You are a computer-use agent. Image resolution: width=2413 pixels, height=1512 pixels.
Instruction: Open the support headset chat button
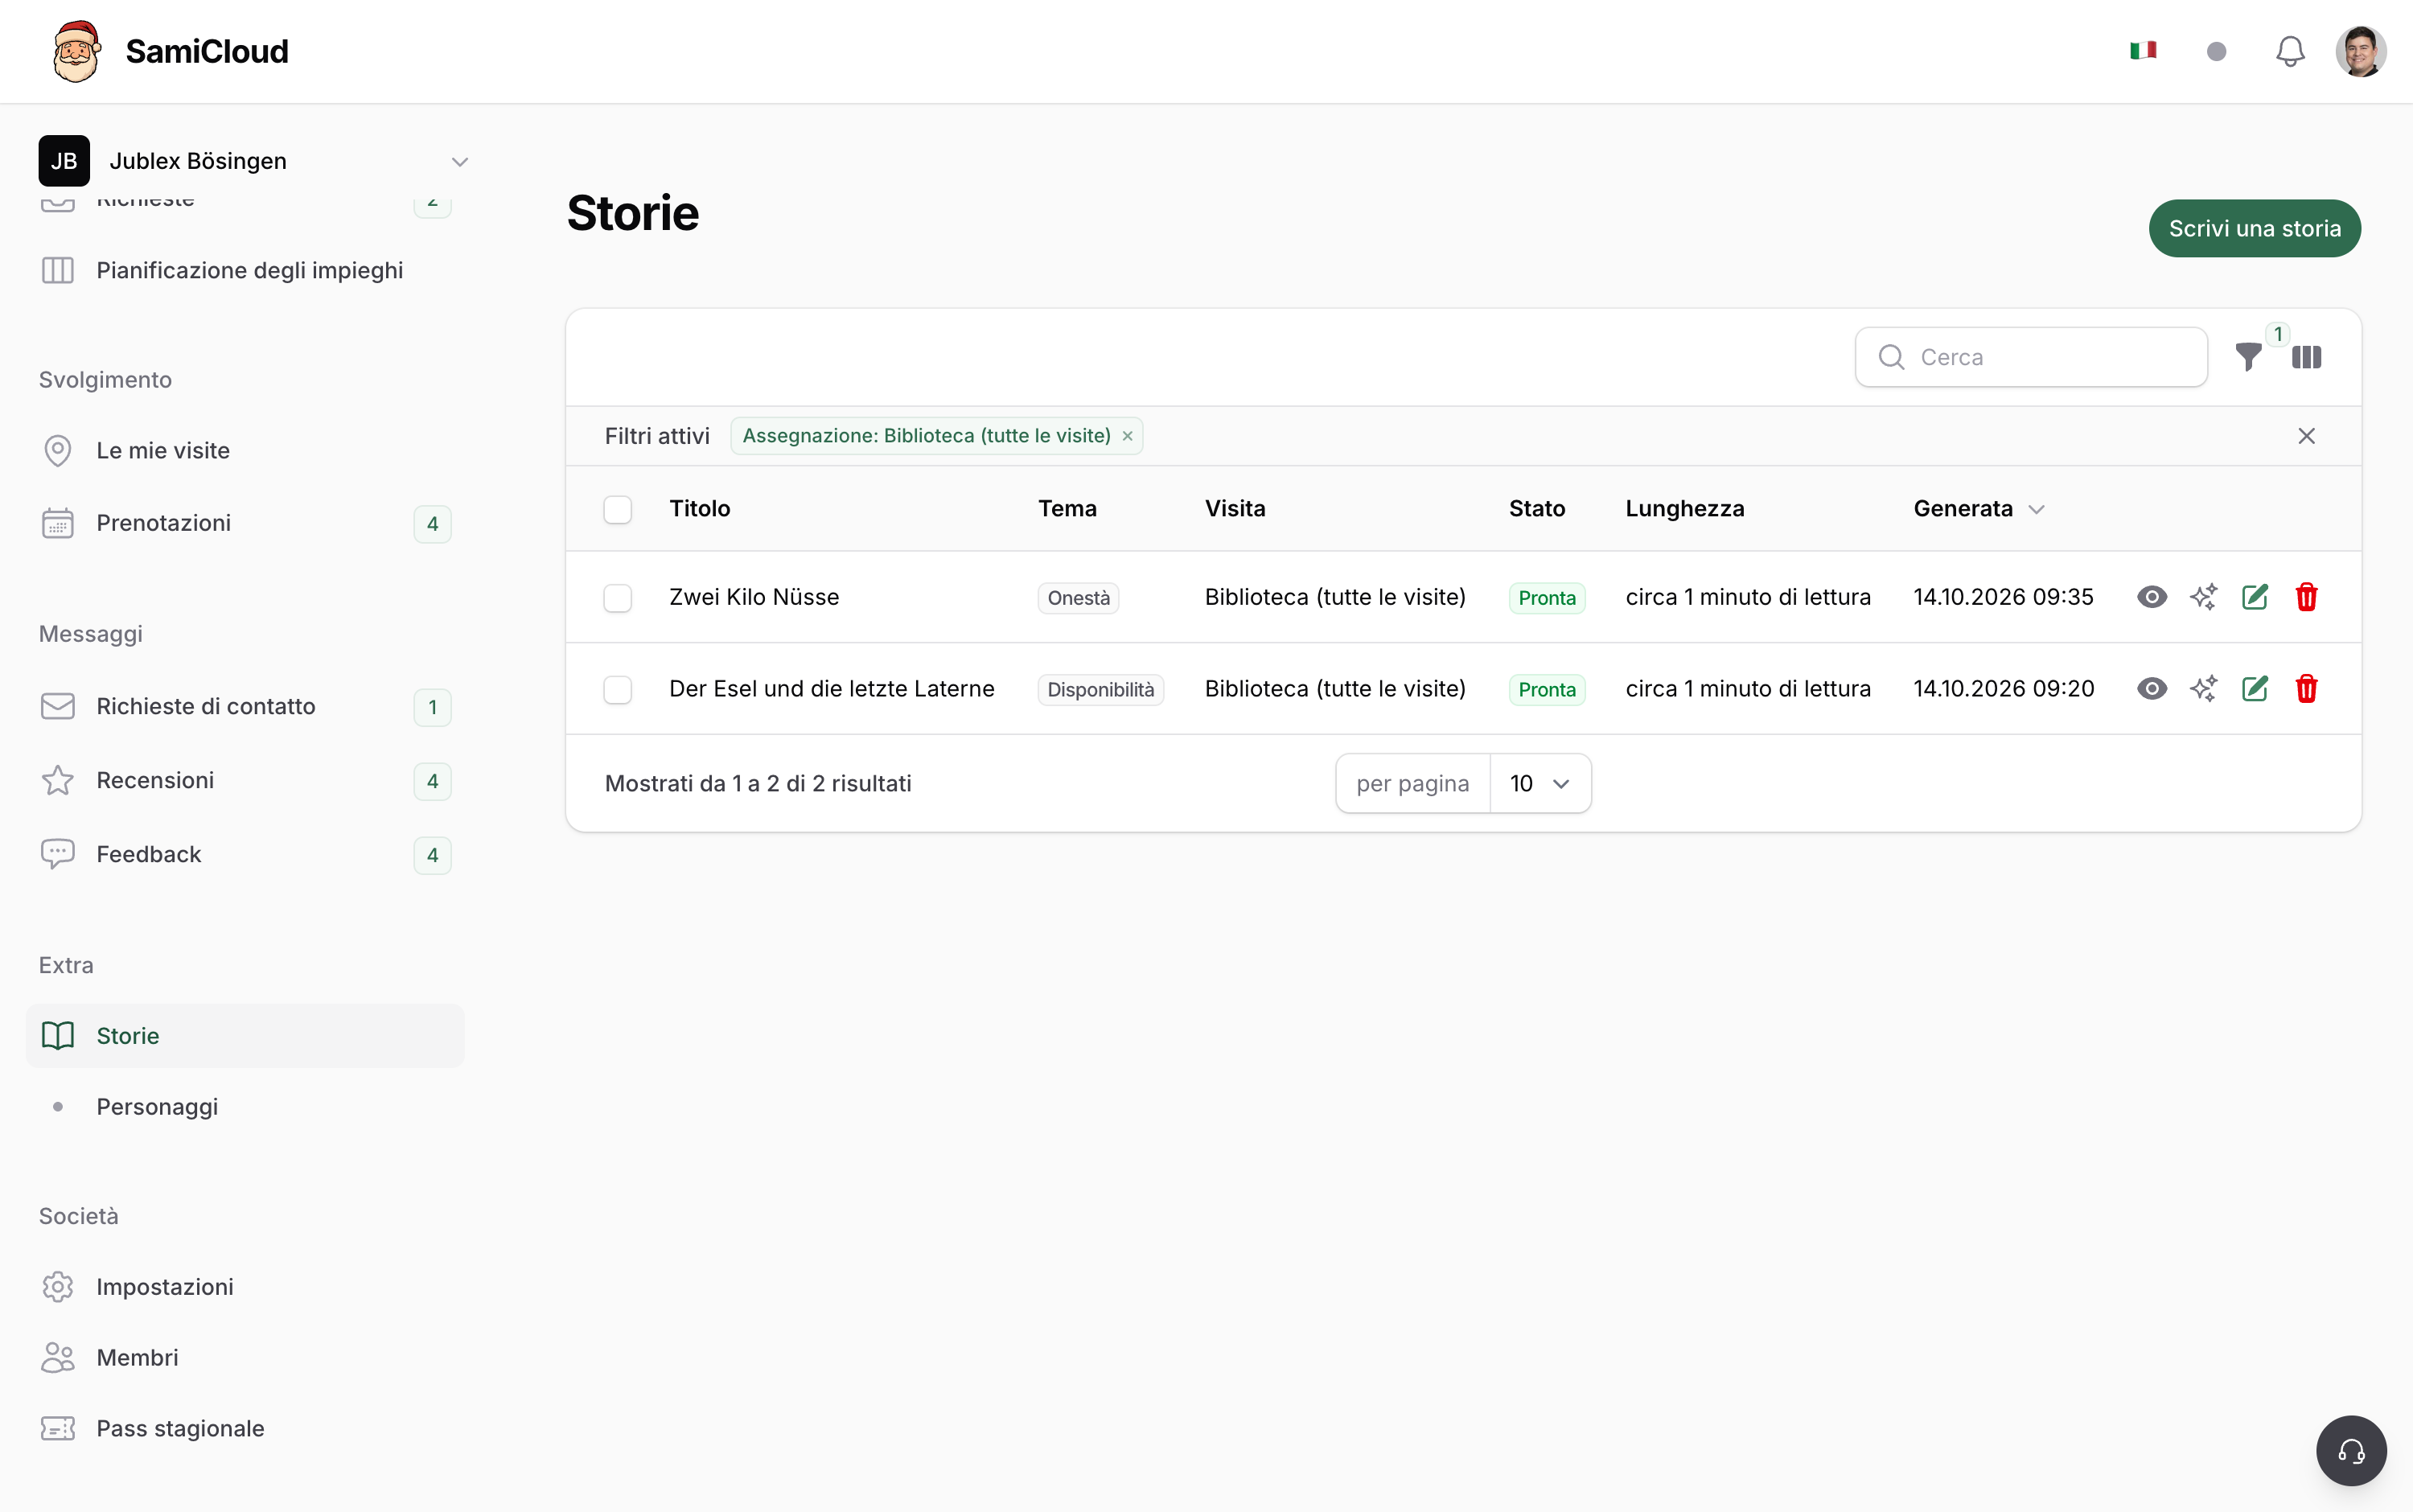pyautogui.click(x=2351, y=1451)
